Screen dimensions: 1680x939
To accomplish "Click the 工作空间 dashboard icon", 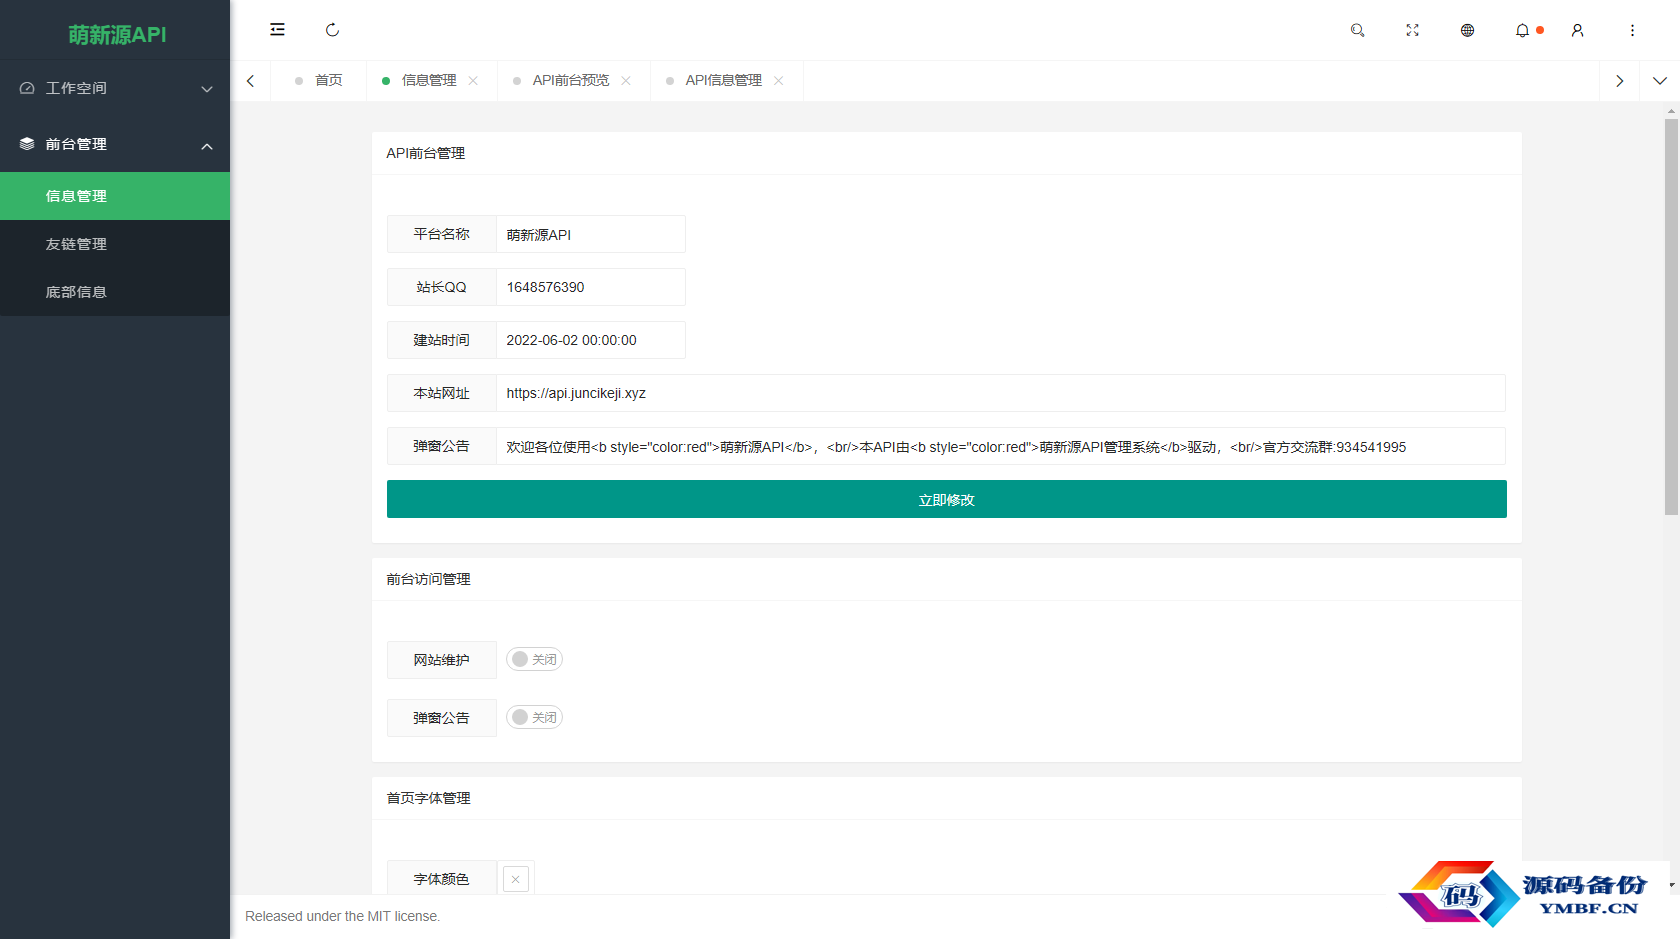I will coord(27,88).
